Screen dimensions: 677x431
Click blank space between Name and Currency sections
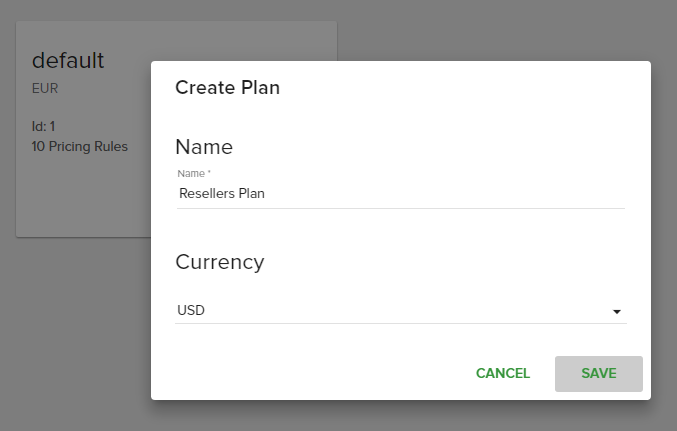(401, 230)
